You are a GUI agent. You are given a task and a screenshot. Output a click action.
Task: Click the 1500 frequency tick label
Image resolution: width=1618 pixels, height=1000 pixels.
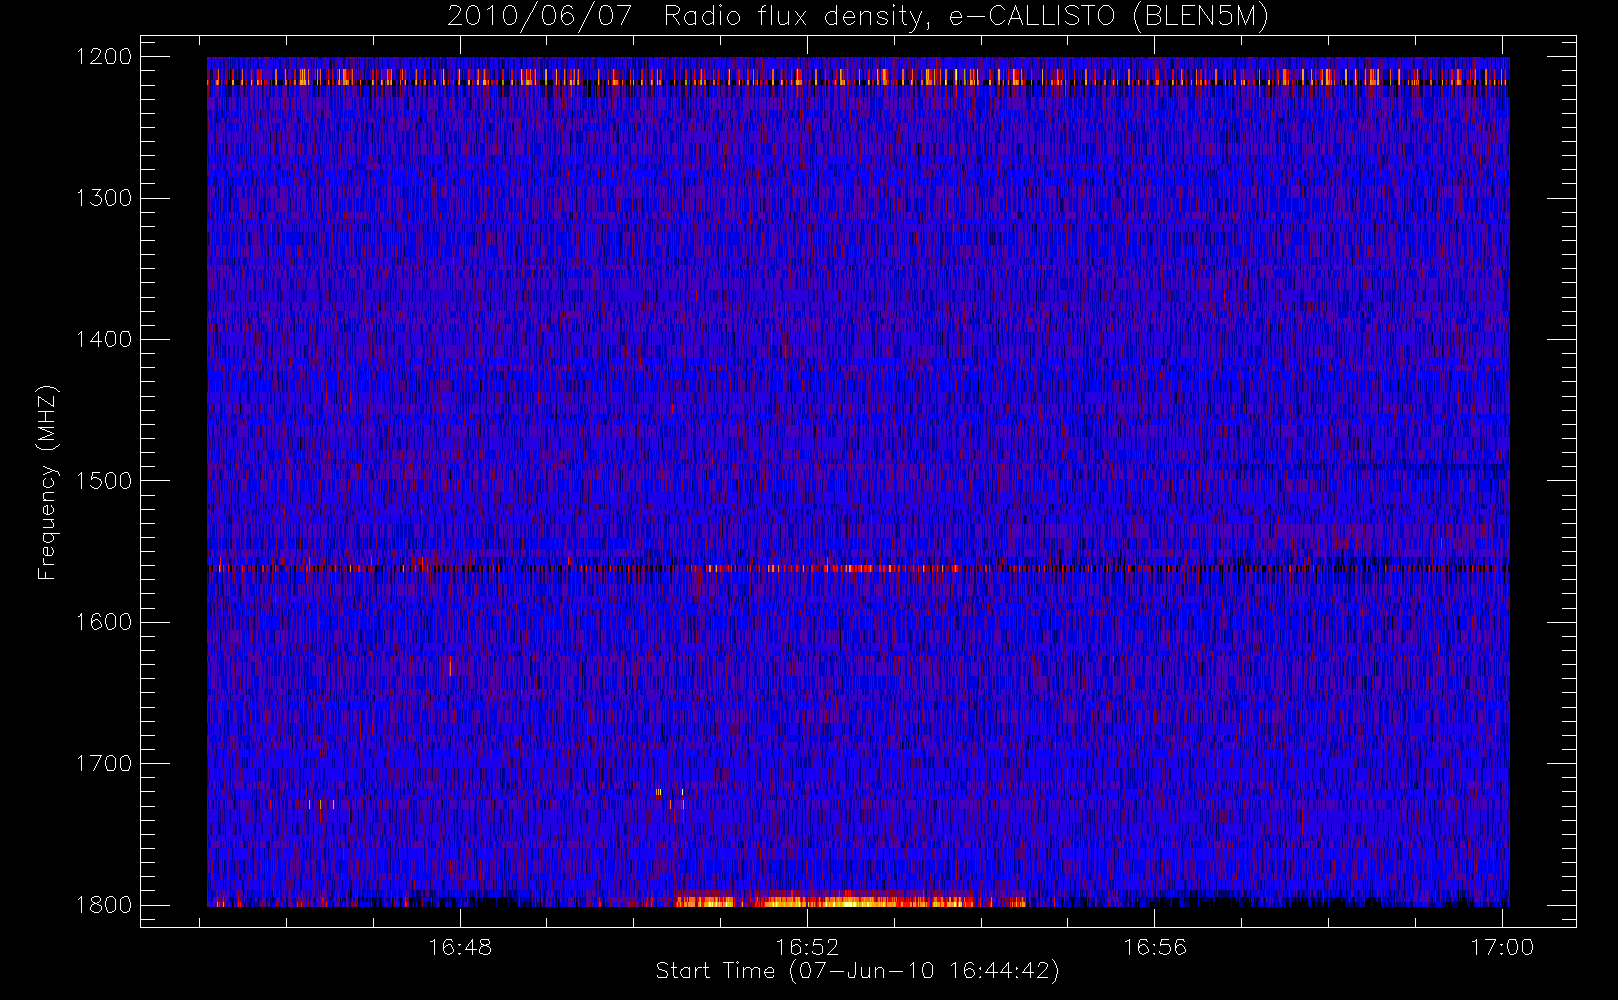pyautogui.click(x=104, y=481)
